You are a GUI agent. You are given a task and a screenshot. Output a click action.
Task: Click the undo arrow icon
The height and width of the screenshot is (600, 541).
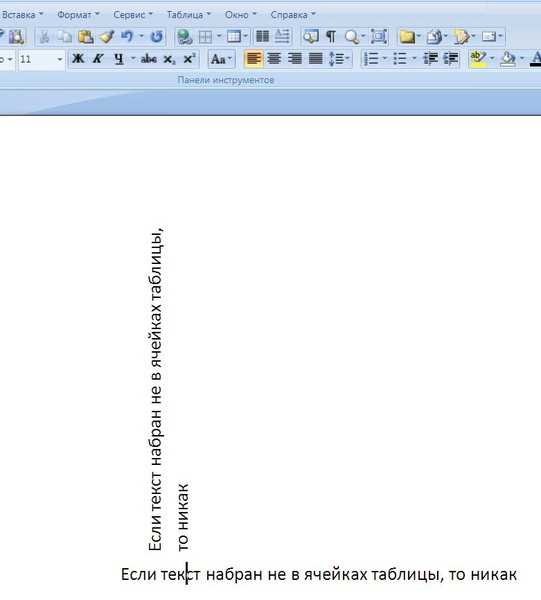tap(127, 37)
